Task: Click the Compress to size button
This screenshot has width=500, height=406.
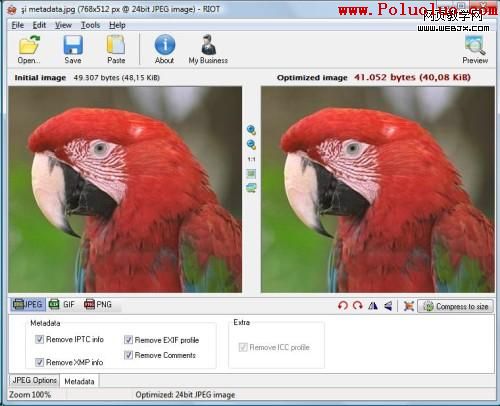Action: click(455, 306)
